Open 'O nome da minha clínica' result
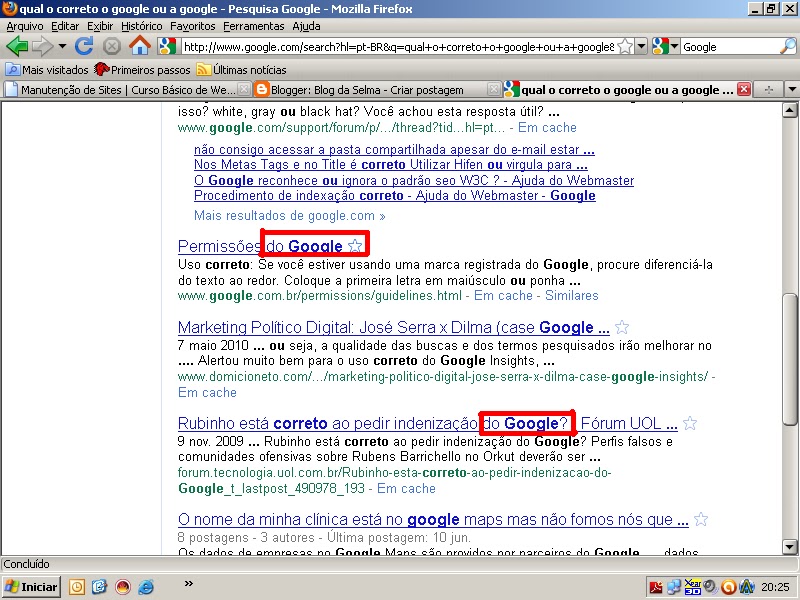Viewport: 800px width, 600px height. point(433,519)
